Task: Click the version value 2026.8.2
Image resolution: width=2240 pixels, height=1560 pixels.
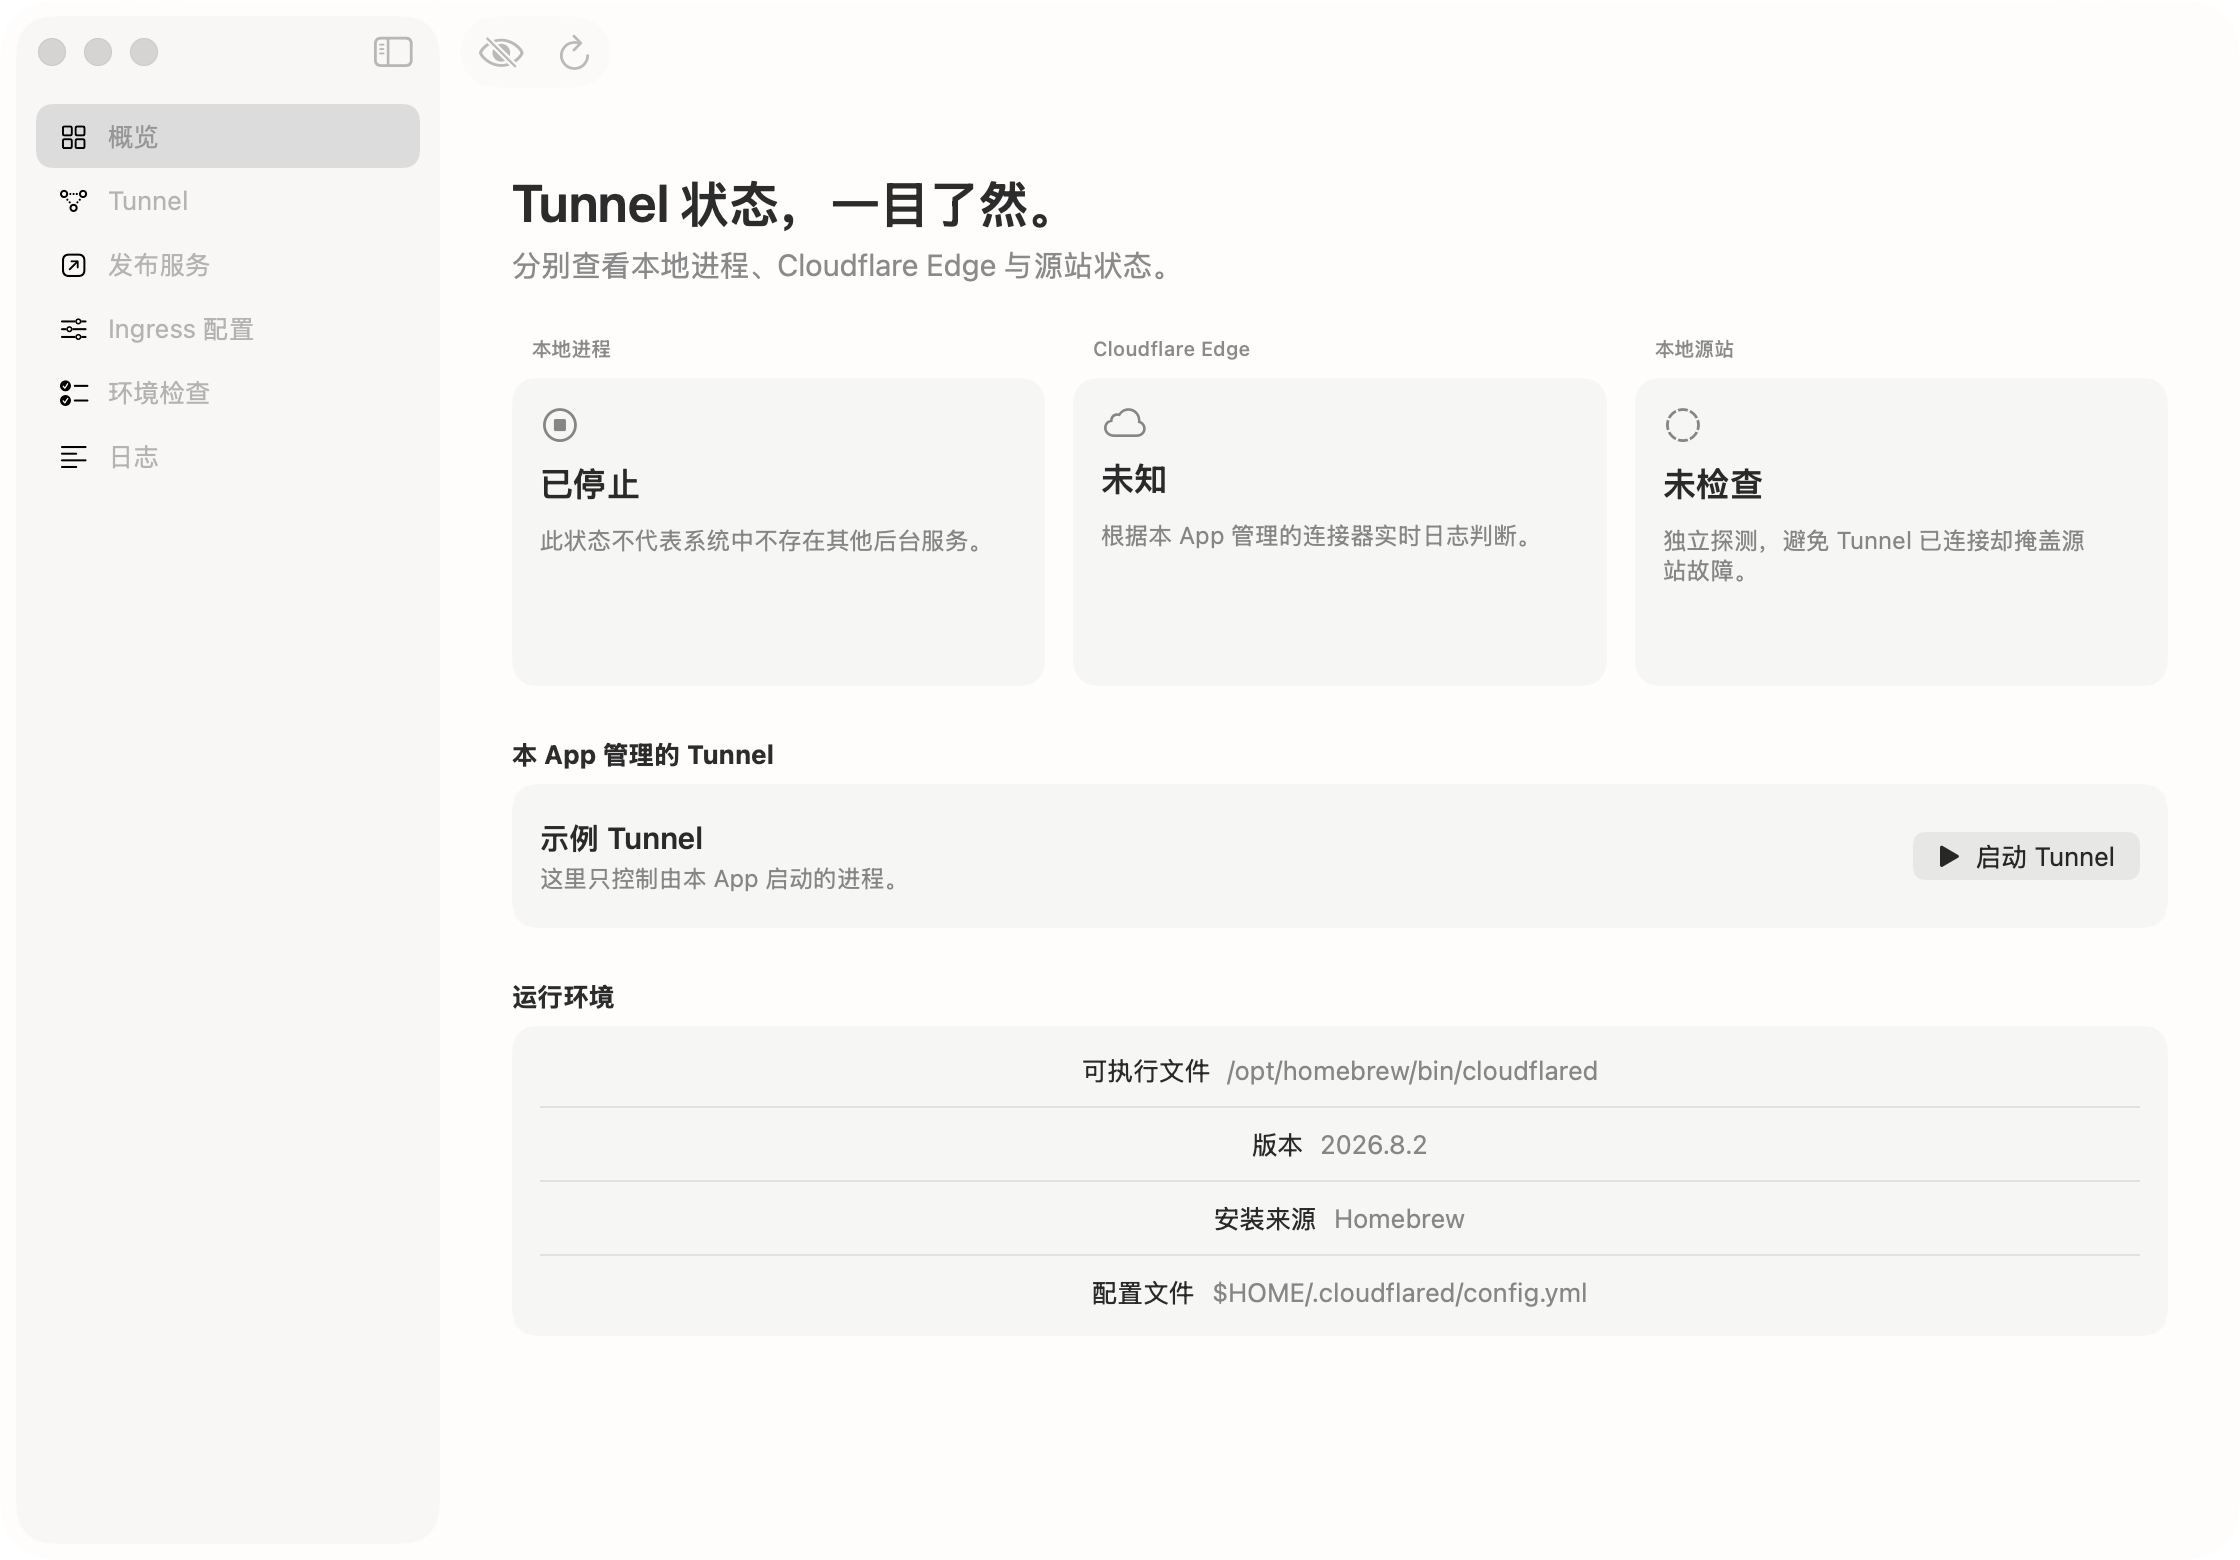Action: coord(1374,1145)
